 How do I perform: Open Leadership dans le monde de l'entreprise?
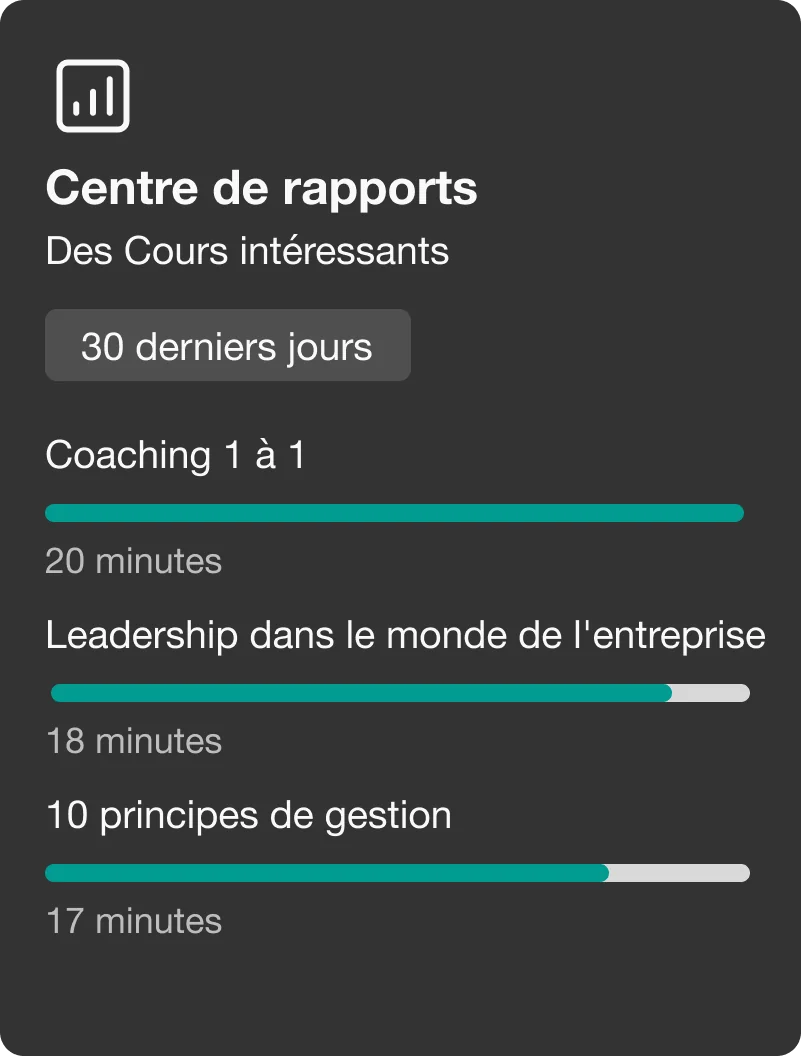(405, 635)
